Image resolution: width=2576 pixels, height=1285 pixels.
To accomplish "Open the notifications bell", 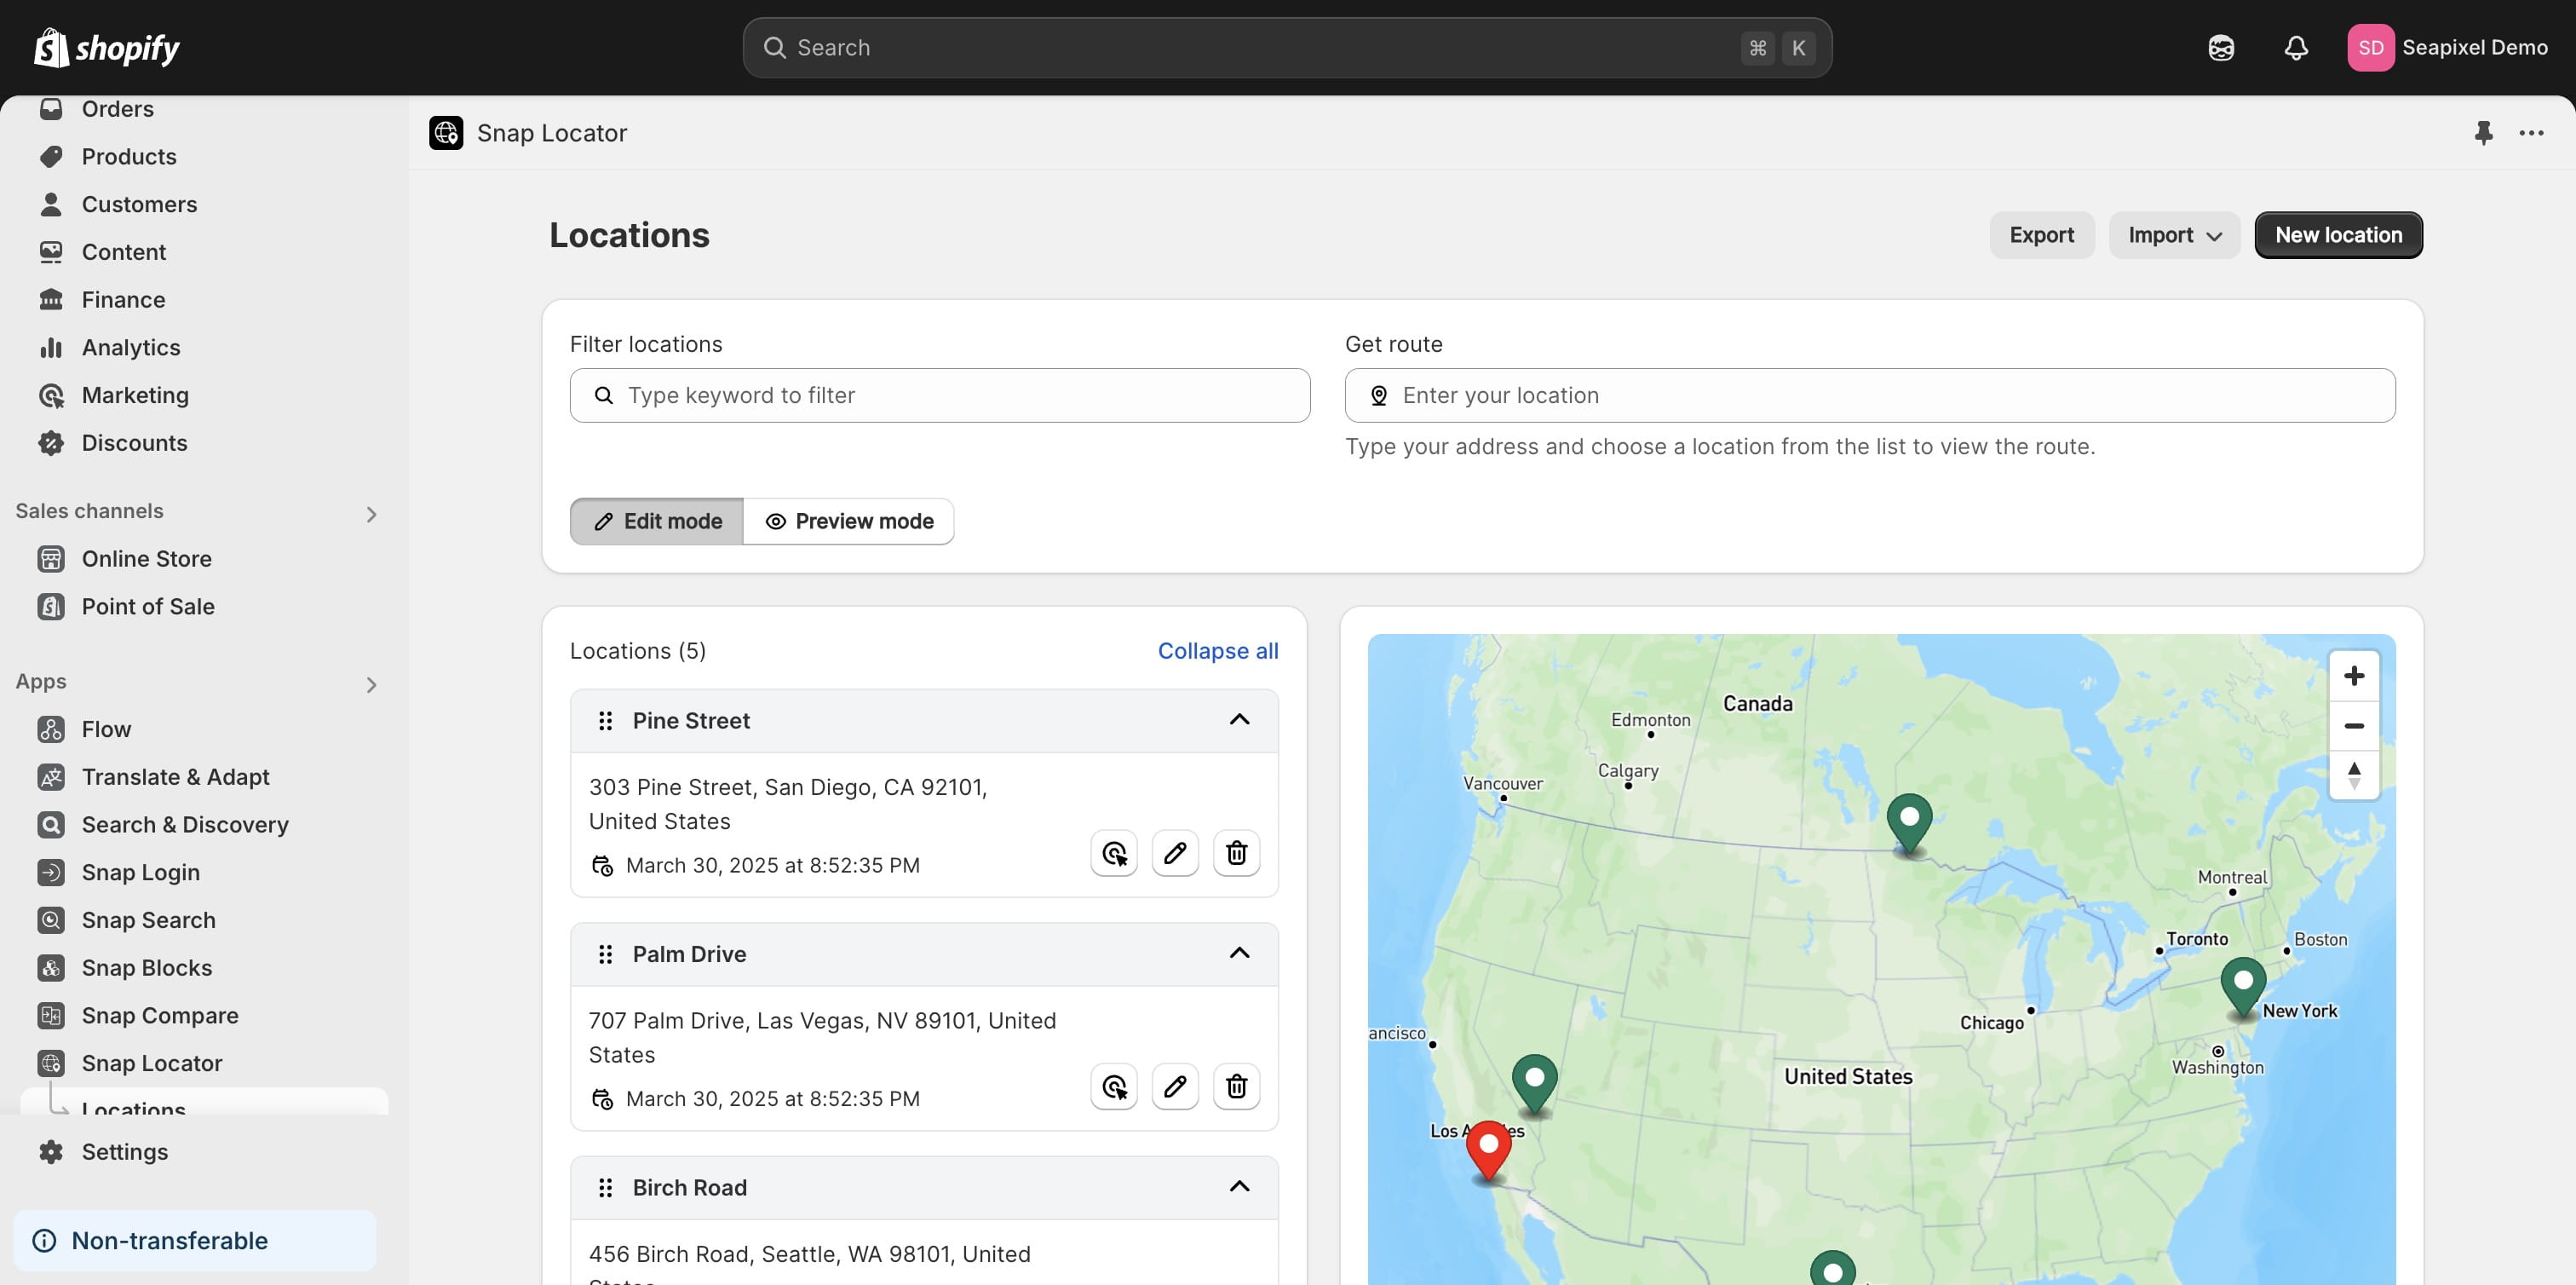I will click(2296, 47).
